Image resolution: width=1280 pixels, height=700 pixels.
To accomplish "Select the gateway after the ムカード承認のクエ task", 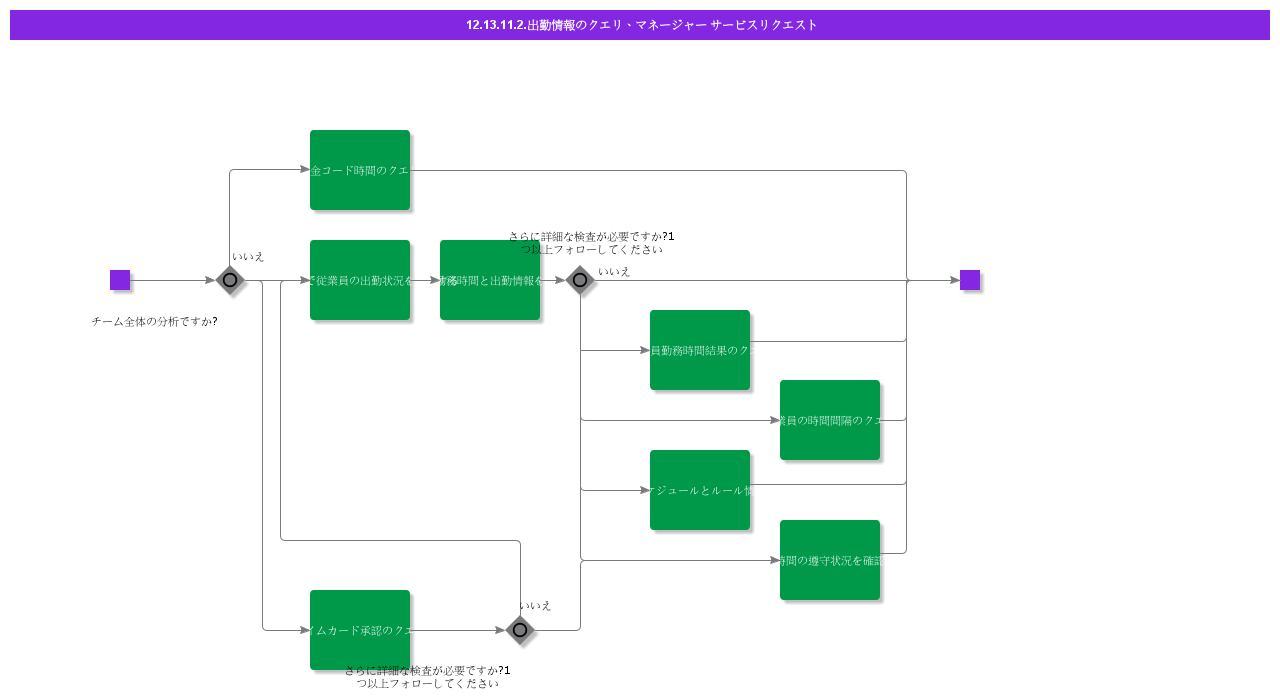I will (520, 630).
